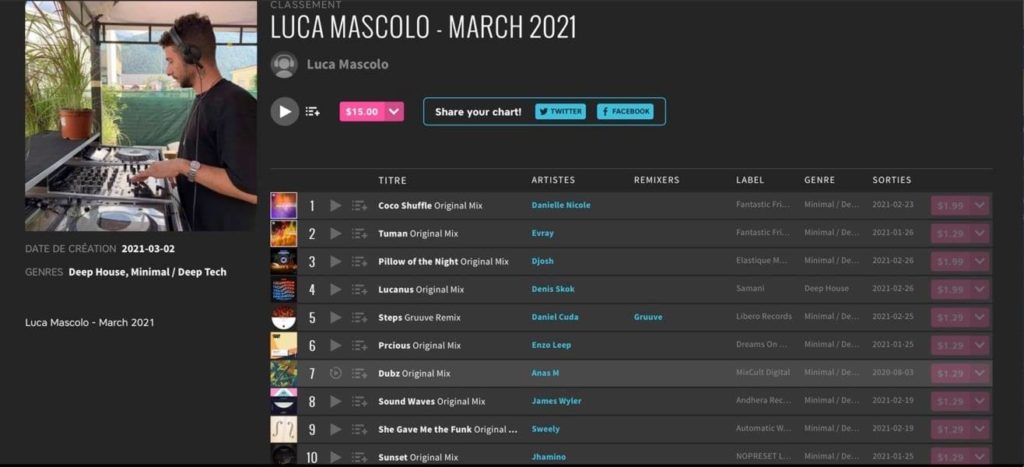1024x467 pixels.
Task: Add Tuman to queue
Action: coord(359,234)
